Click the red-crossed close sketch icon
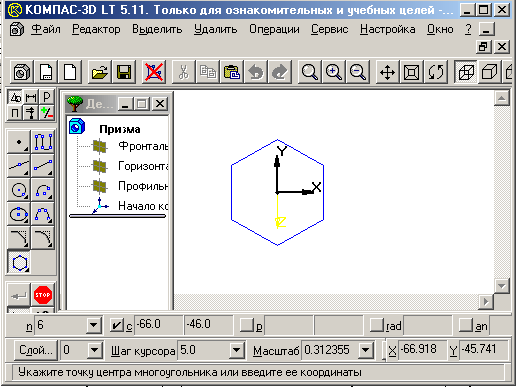Screen dimensions: 516x387 154,72
